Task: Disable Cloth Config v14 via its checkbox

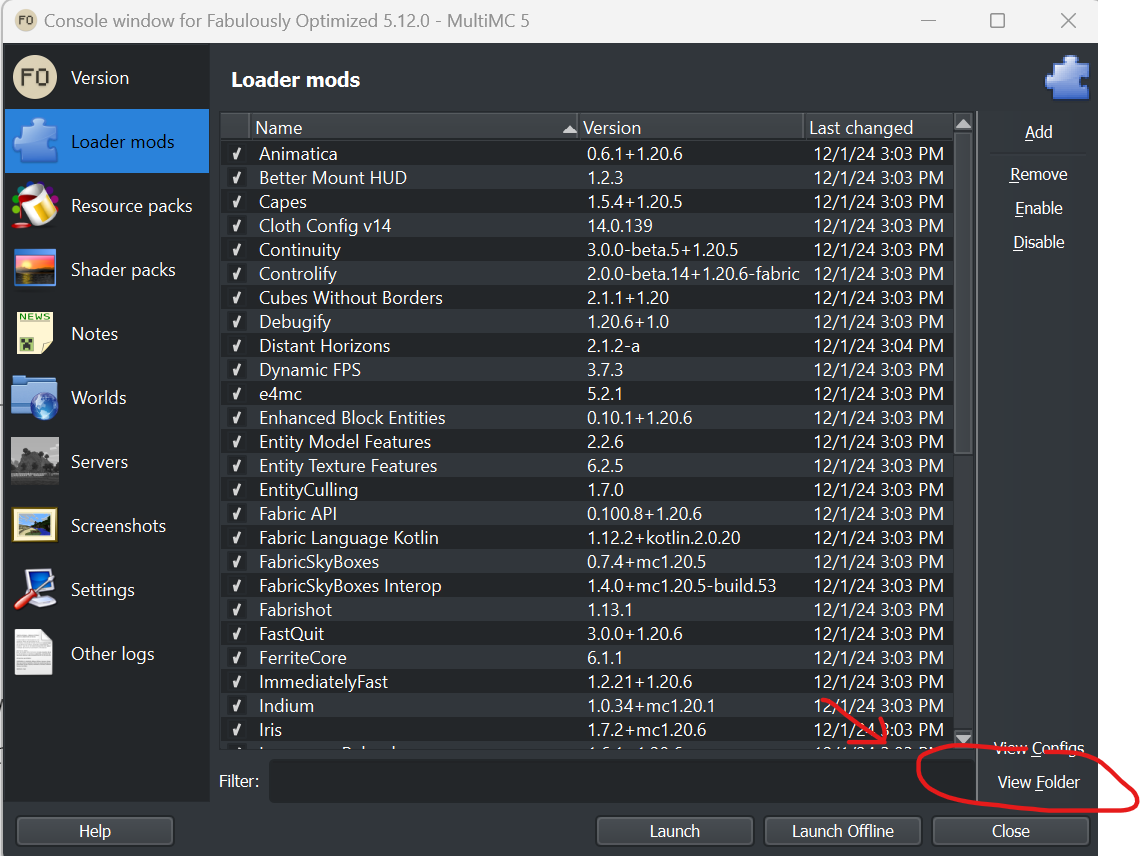Action: 237,226
